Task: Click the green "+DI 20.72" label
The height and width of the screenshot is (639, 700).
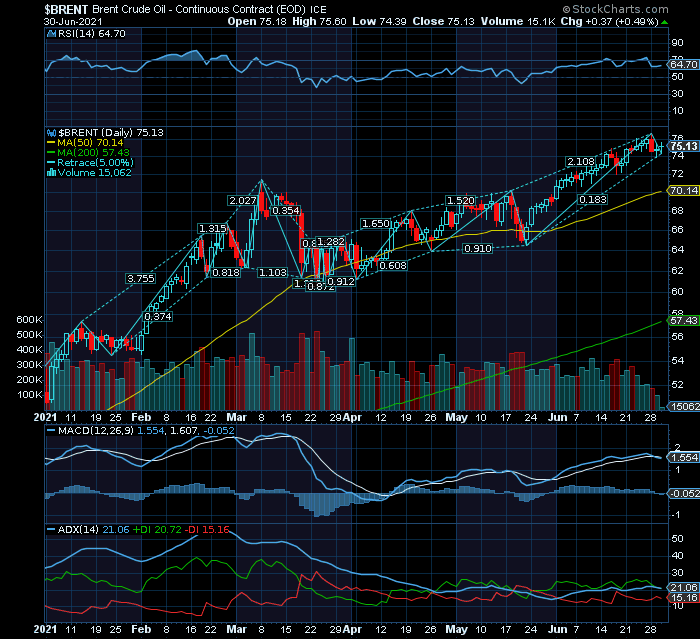Action: click(157, 530)
